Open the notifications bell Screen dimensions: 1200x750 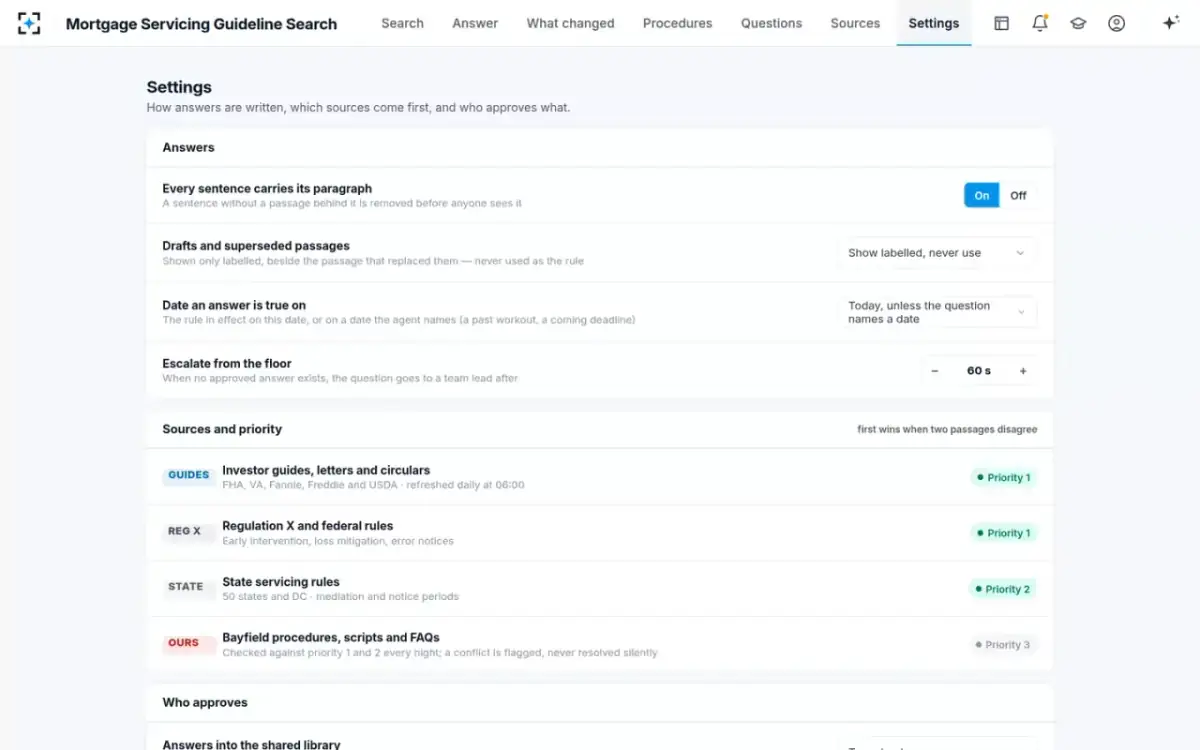pos(1040,23)
